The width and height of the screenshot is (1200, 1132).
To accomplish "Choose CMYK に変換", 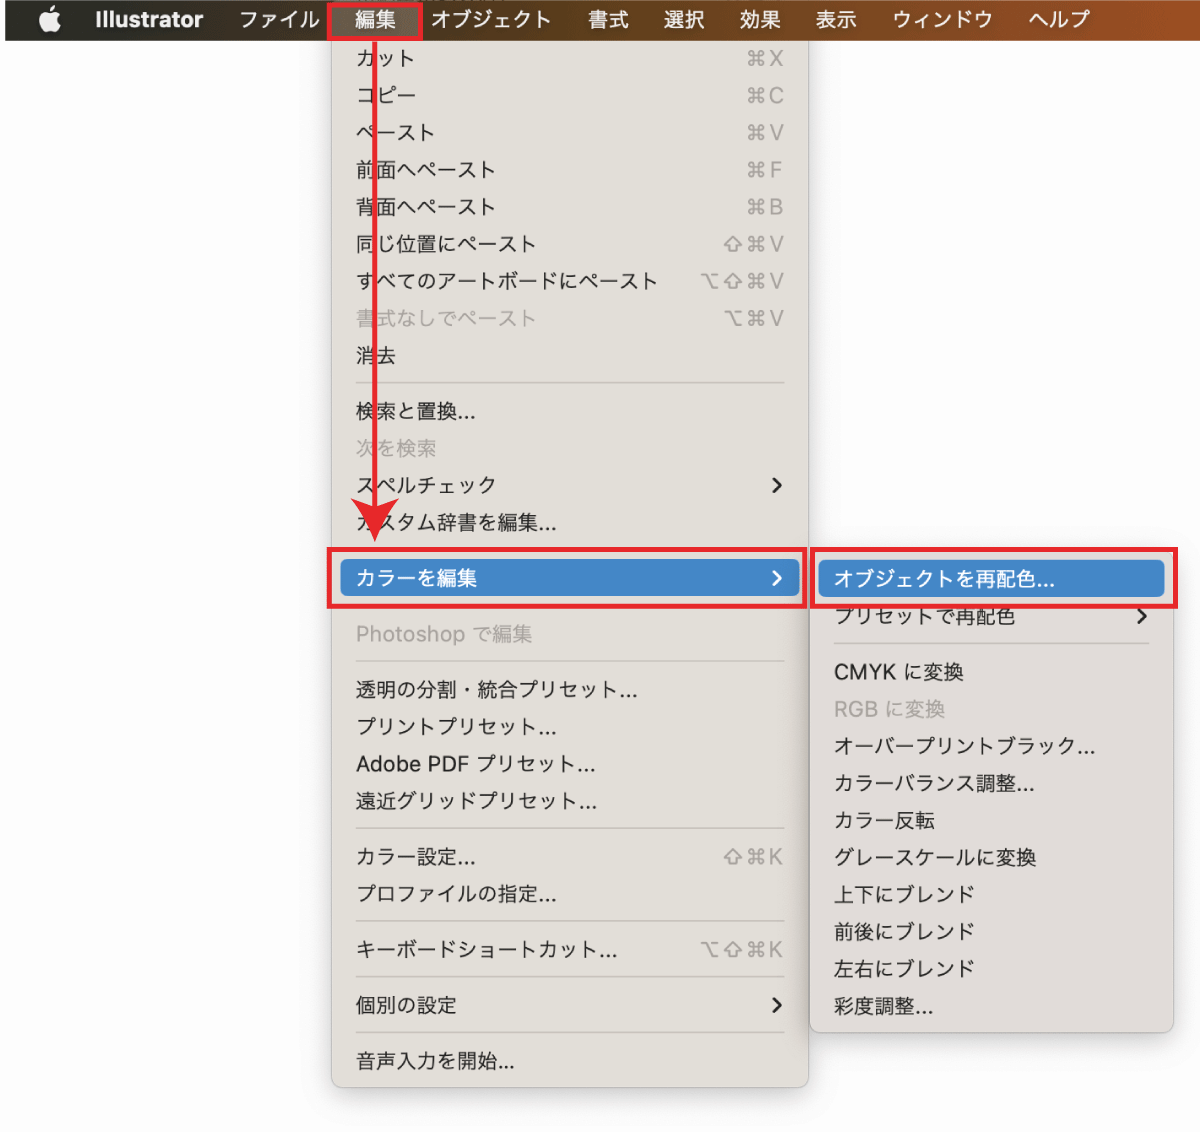I will 991,672.
